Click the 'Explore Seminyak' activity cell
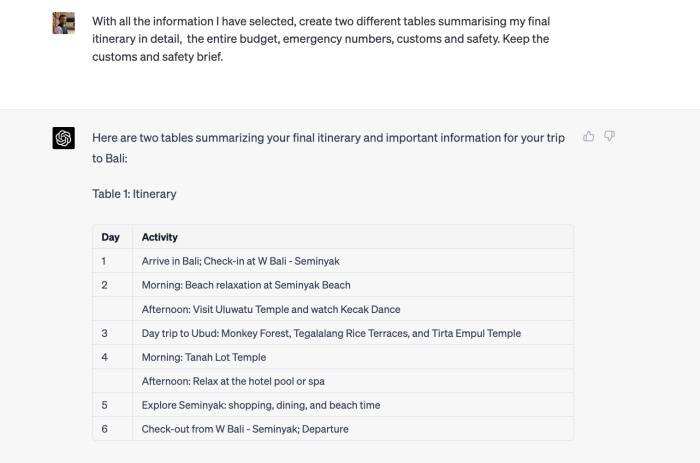The height and width of the screenshot is (463, 700). [261, 405]
